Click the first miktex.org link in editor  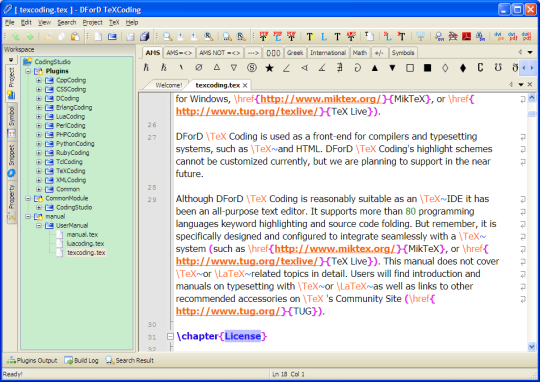point(320,99)
